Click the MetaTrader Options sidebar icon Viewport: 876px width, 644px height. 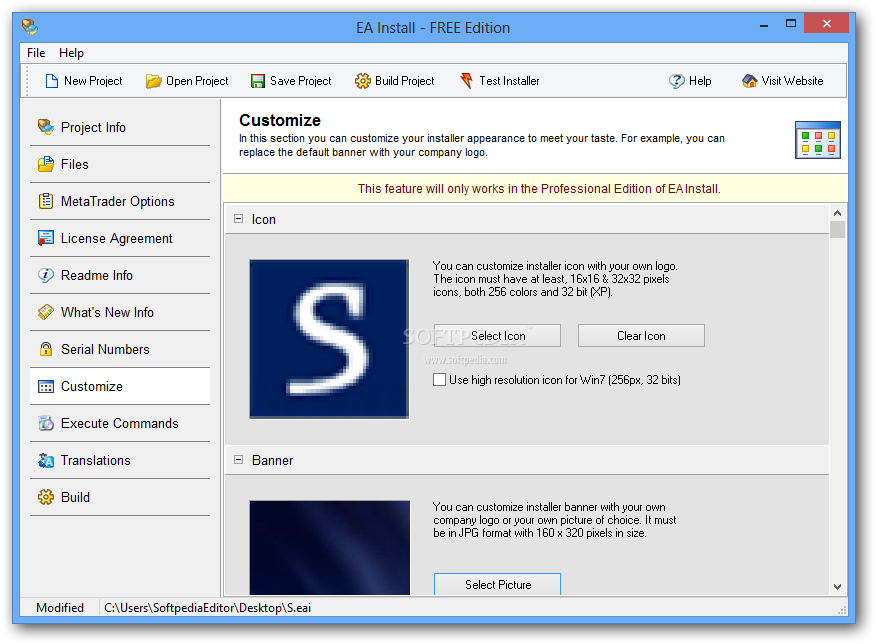pyautogui.click(x=46, y=201)
